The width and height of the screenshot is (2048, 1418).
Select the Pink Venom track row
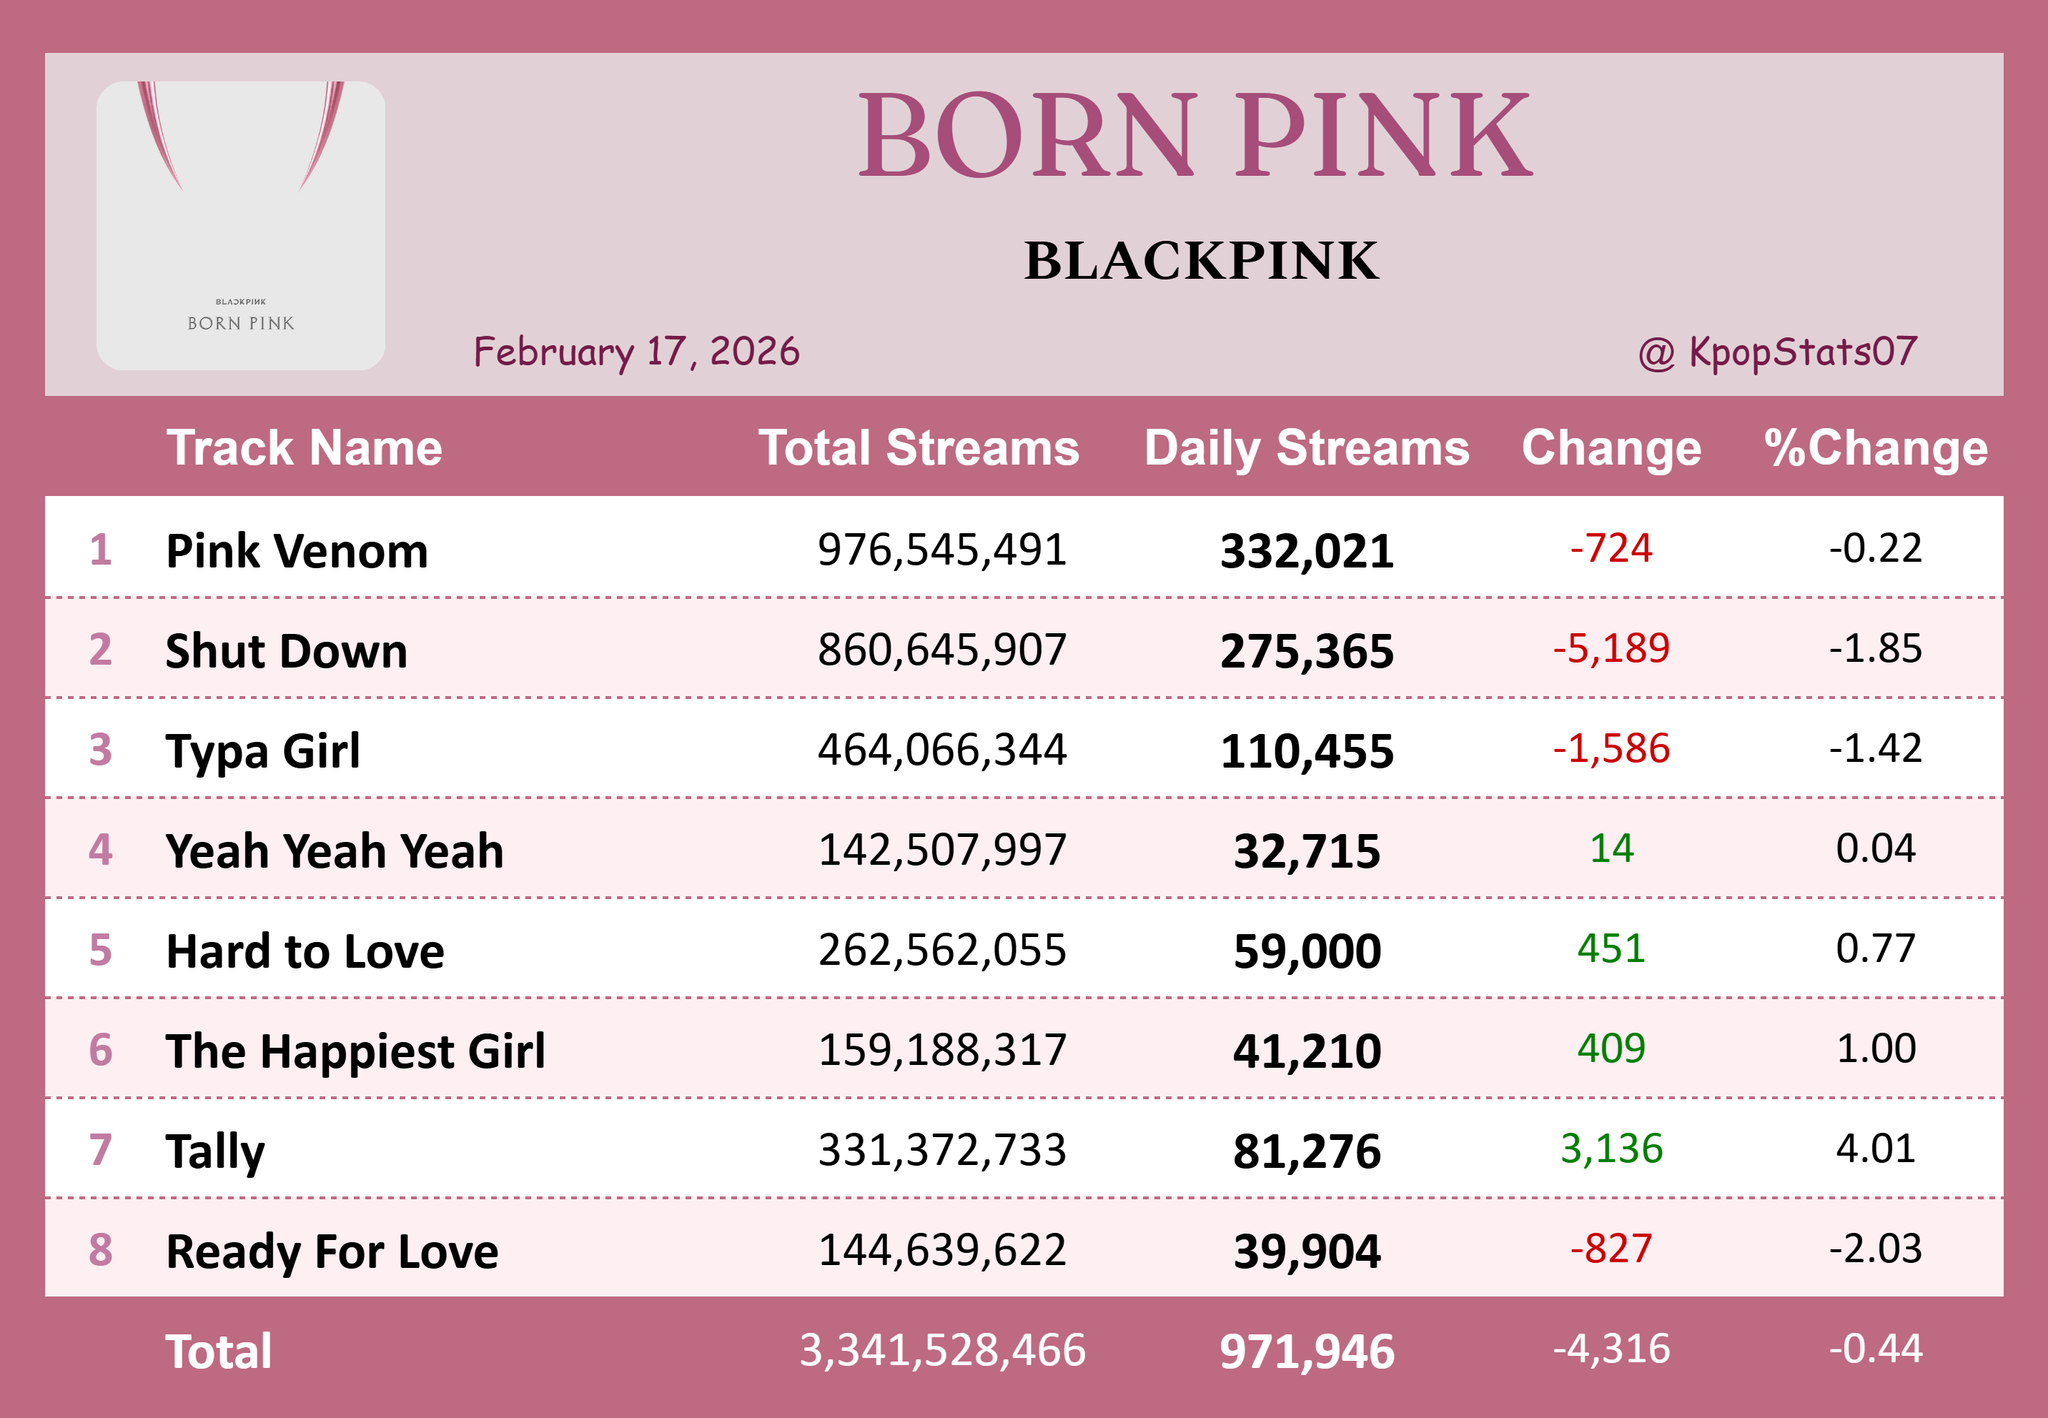(297, 550)
